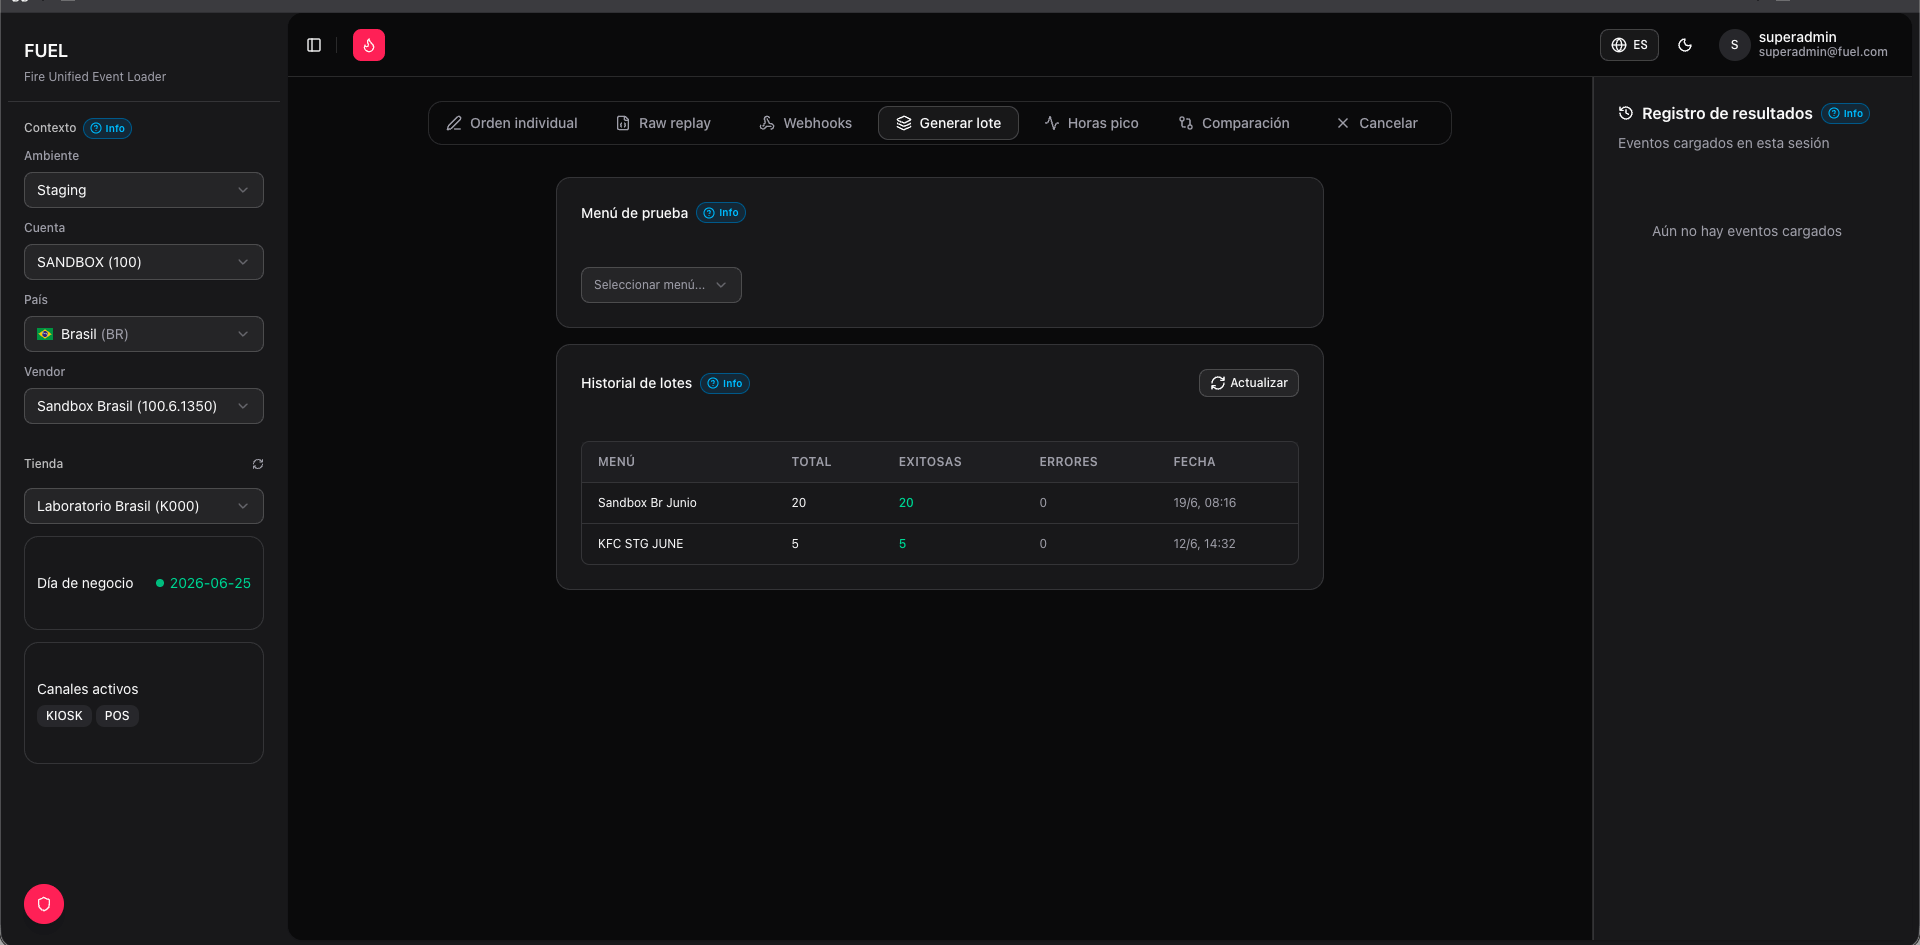This screenshot has height=945, width=1920.
Task: Select the KFC STG JUNE row
Action: coord(940,544)
